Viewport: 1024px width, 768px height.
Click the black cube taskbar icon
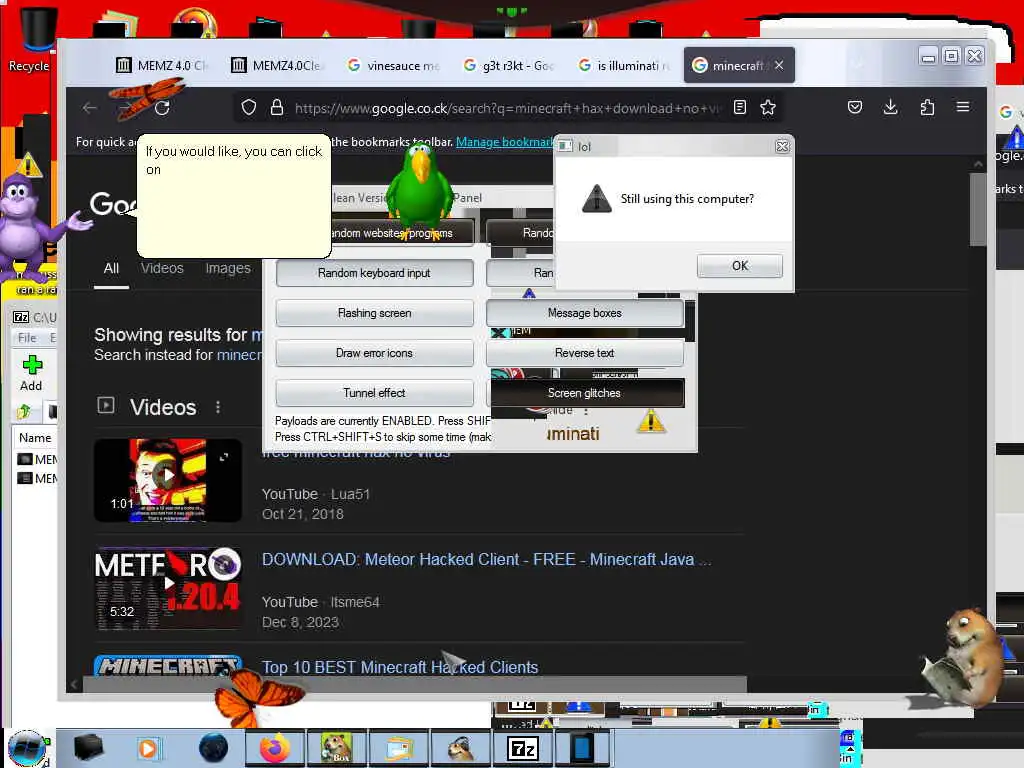pos(88,748)
